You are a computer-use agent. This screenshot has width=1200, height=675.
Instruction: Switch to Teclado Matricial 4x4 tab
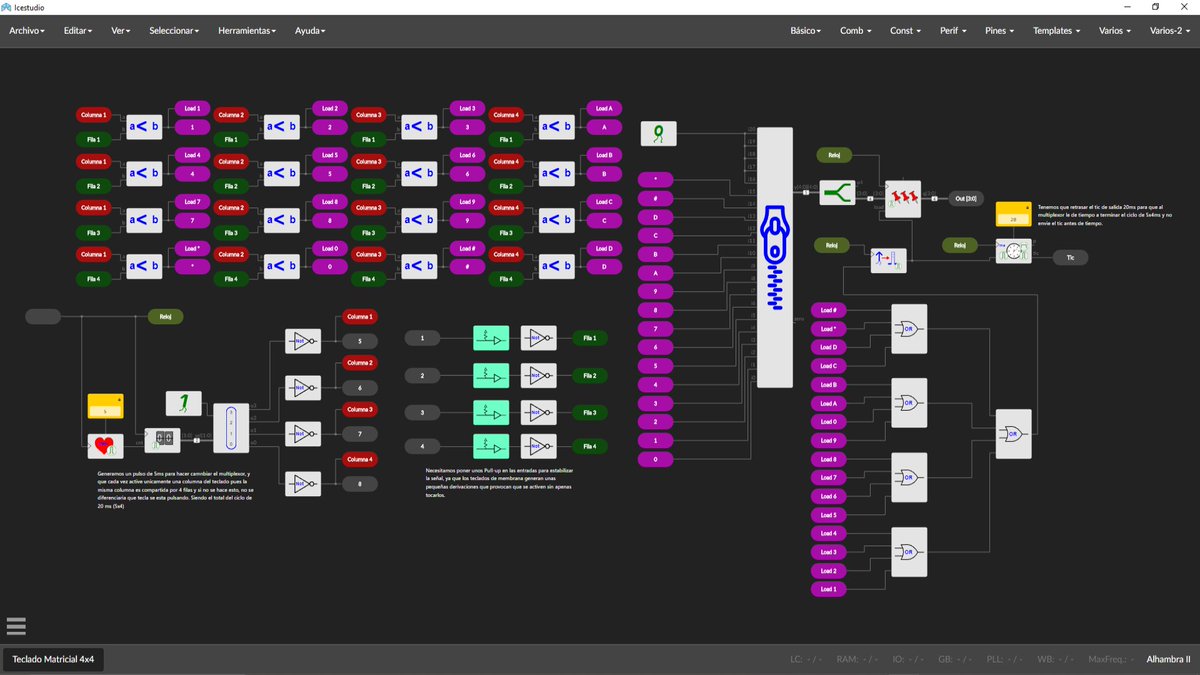53,660
